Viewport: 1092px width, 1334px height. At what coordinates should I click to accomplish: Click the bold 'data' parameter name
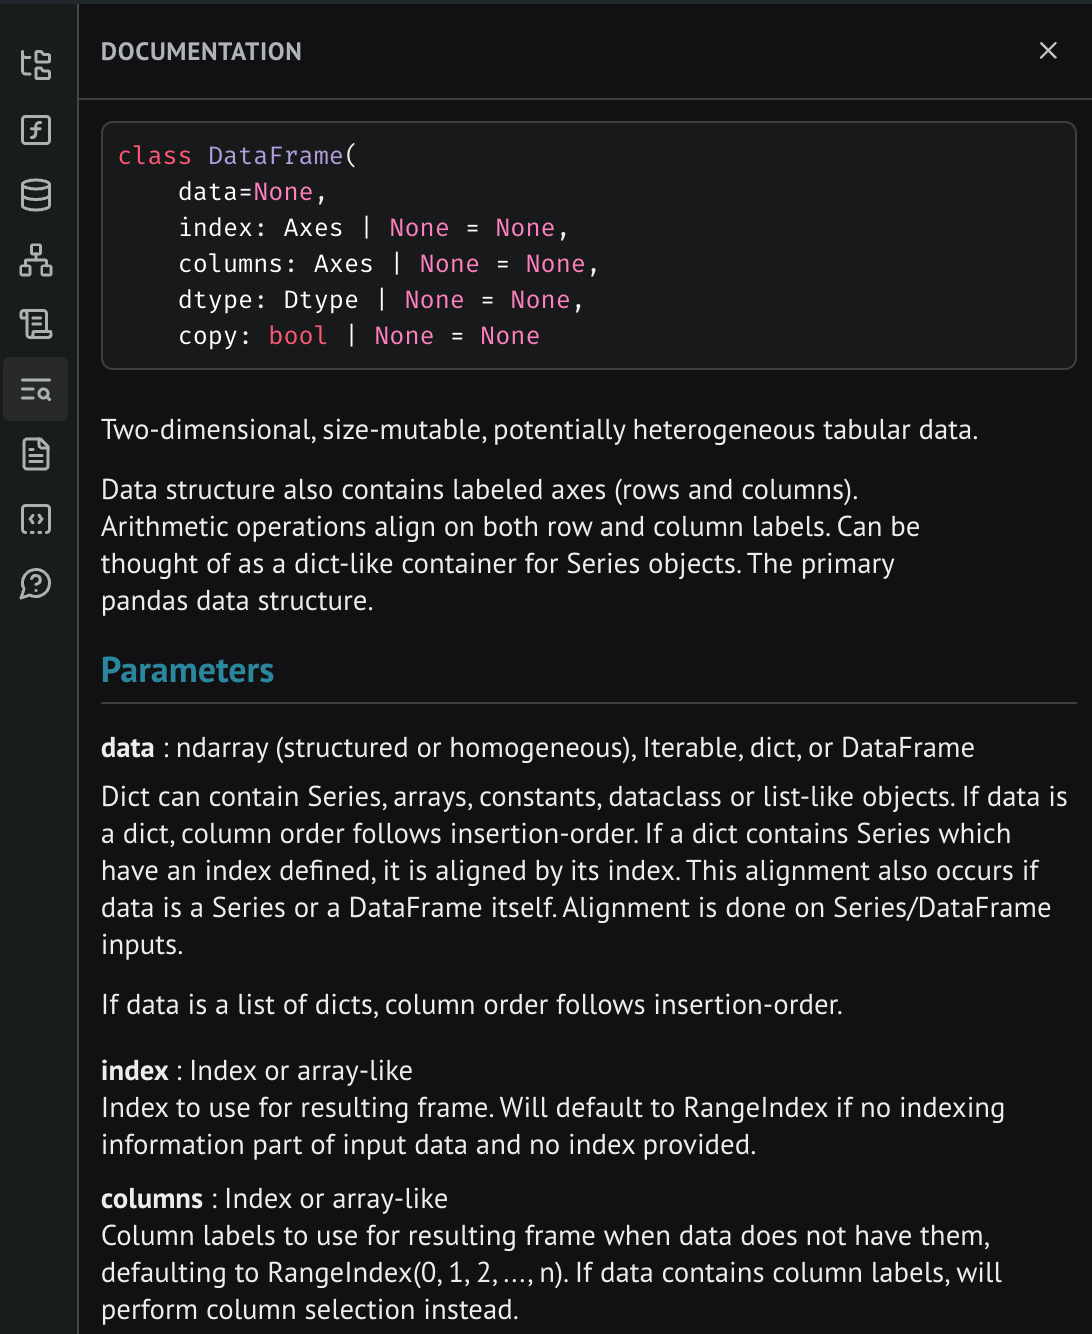tap(128, 748)
